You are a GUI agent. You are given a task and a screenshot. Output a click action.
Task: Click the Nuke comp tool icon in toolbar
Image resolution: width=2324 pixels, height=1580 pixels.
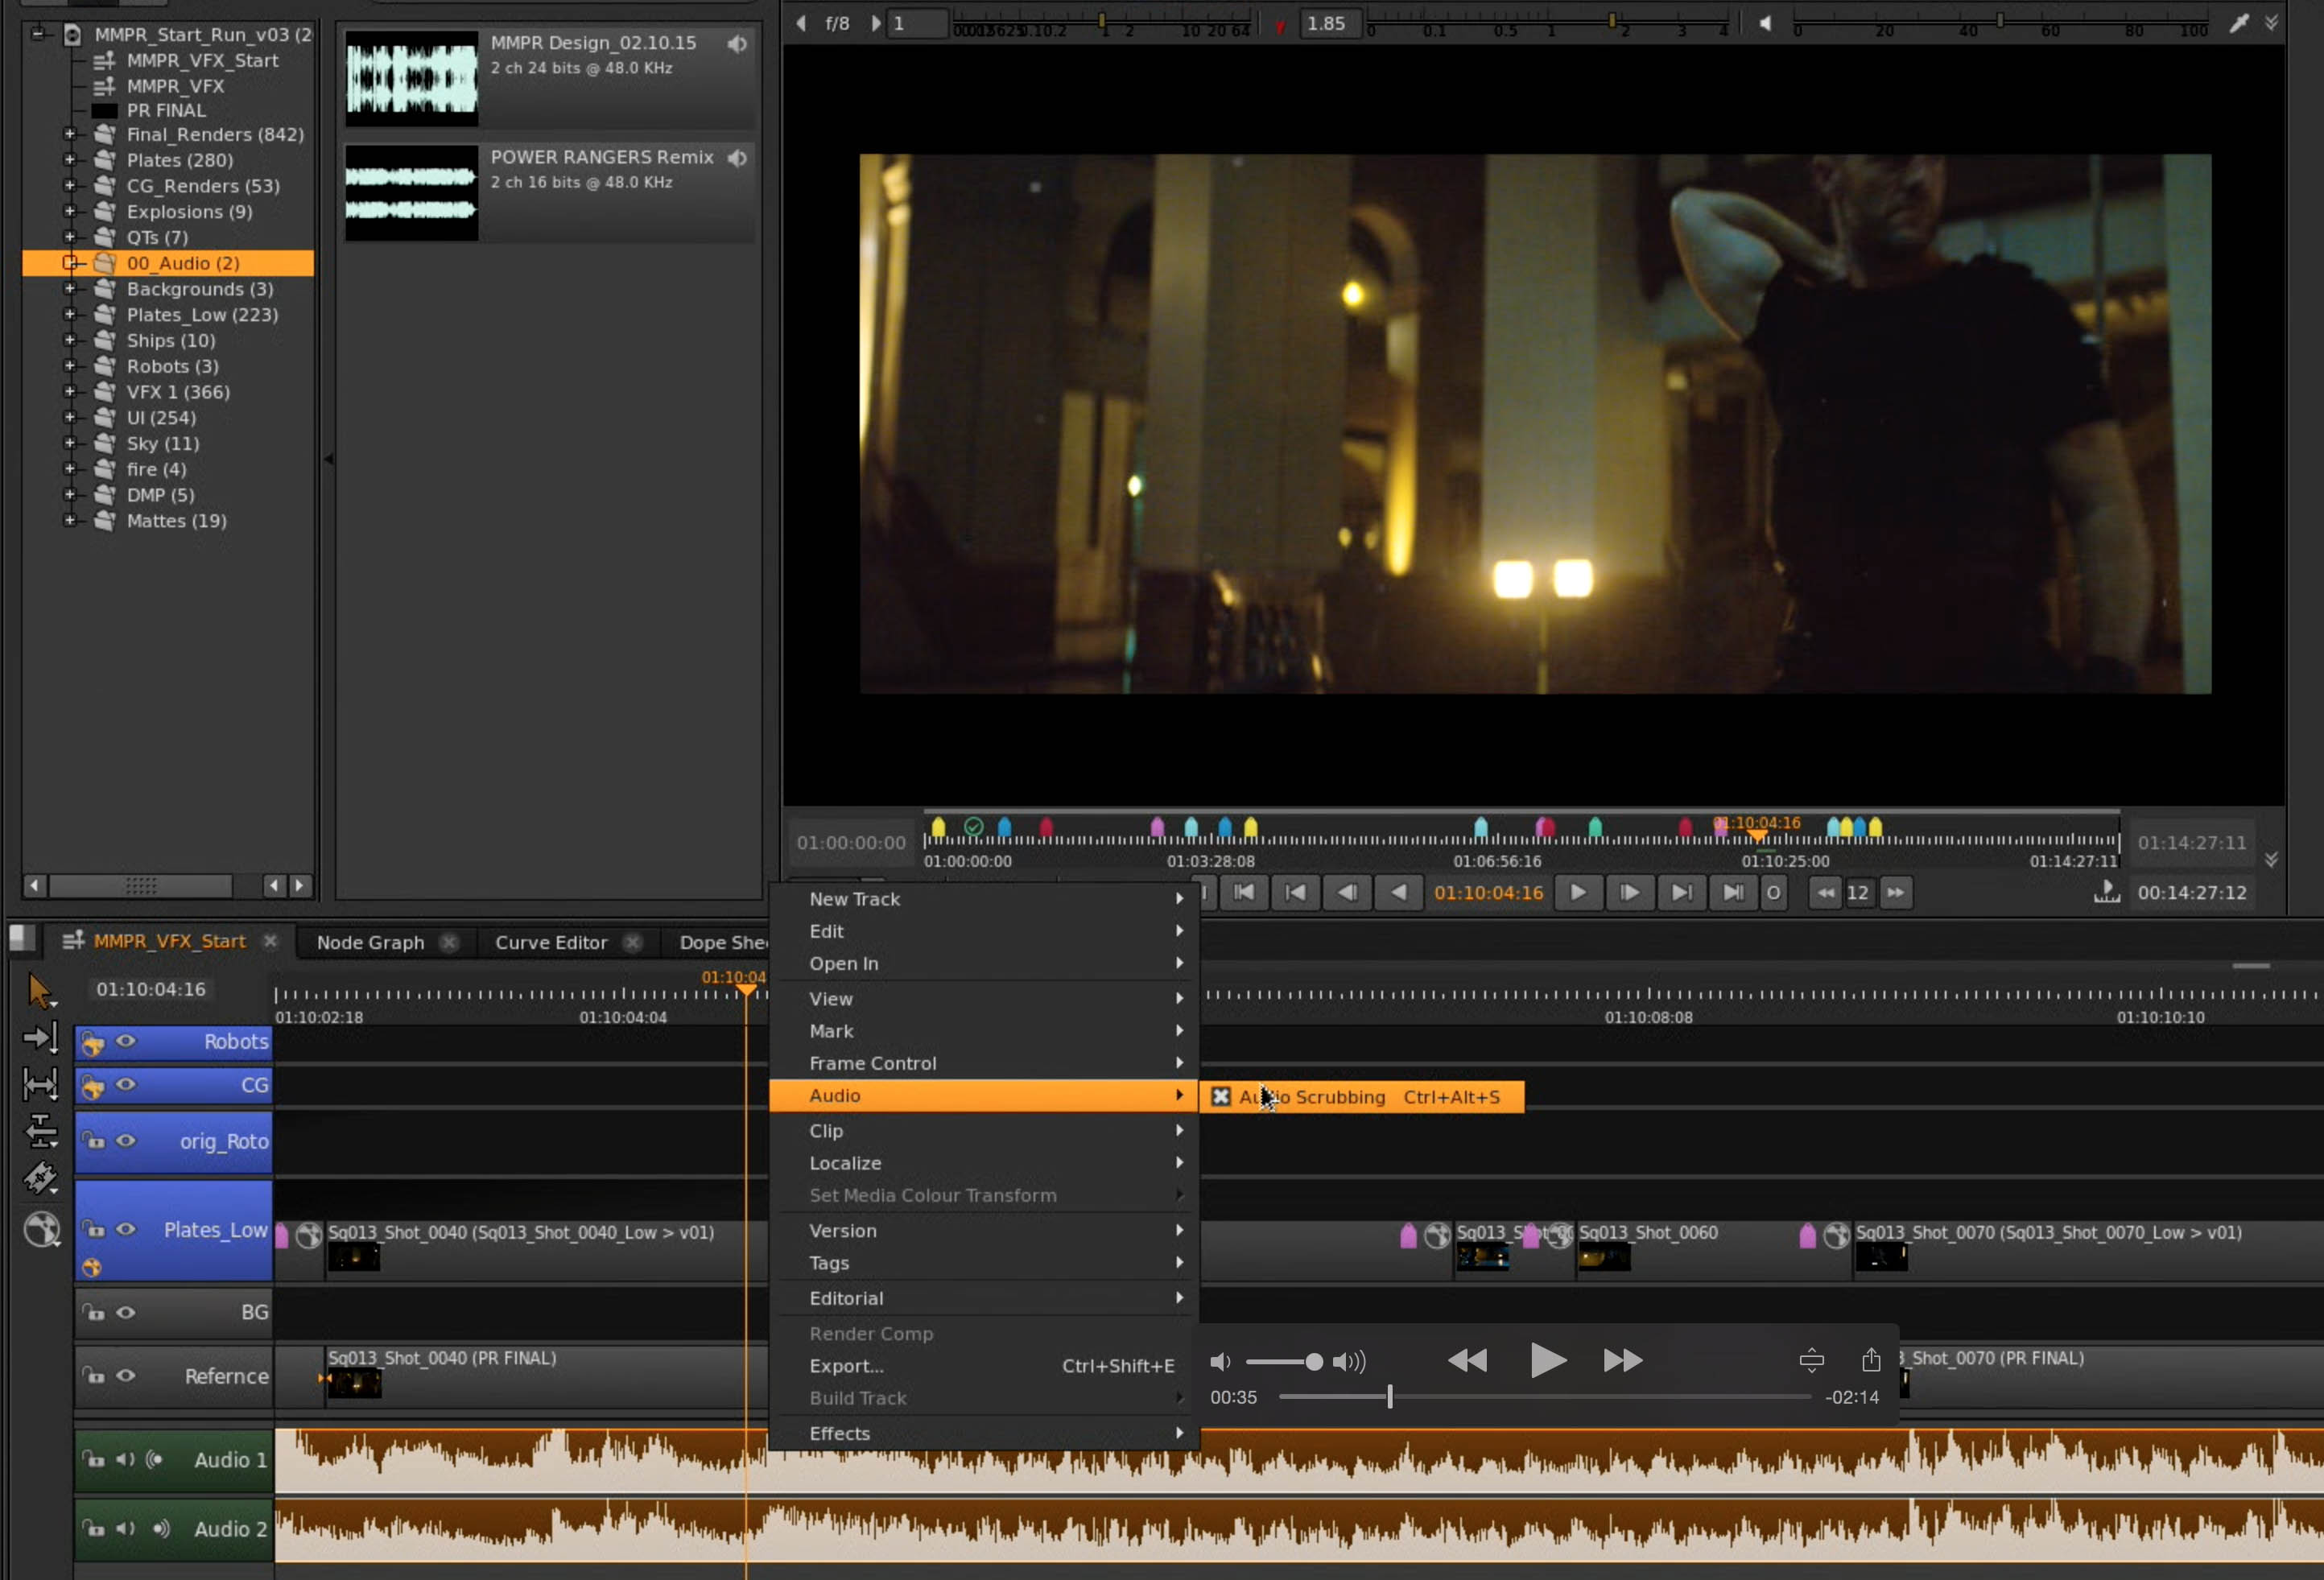42,1229
